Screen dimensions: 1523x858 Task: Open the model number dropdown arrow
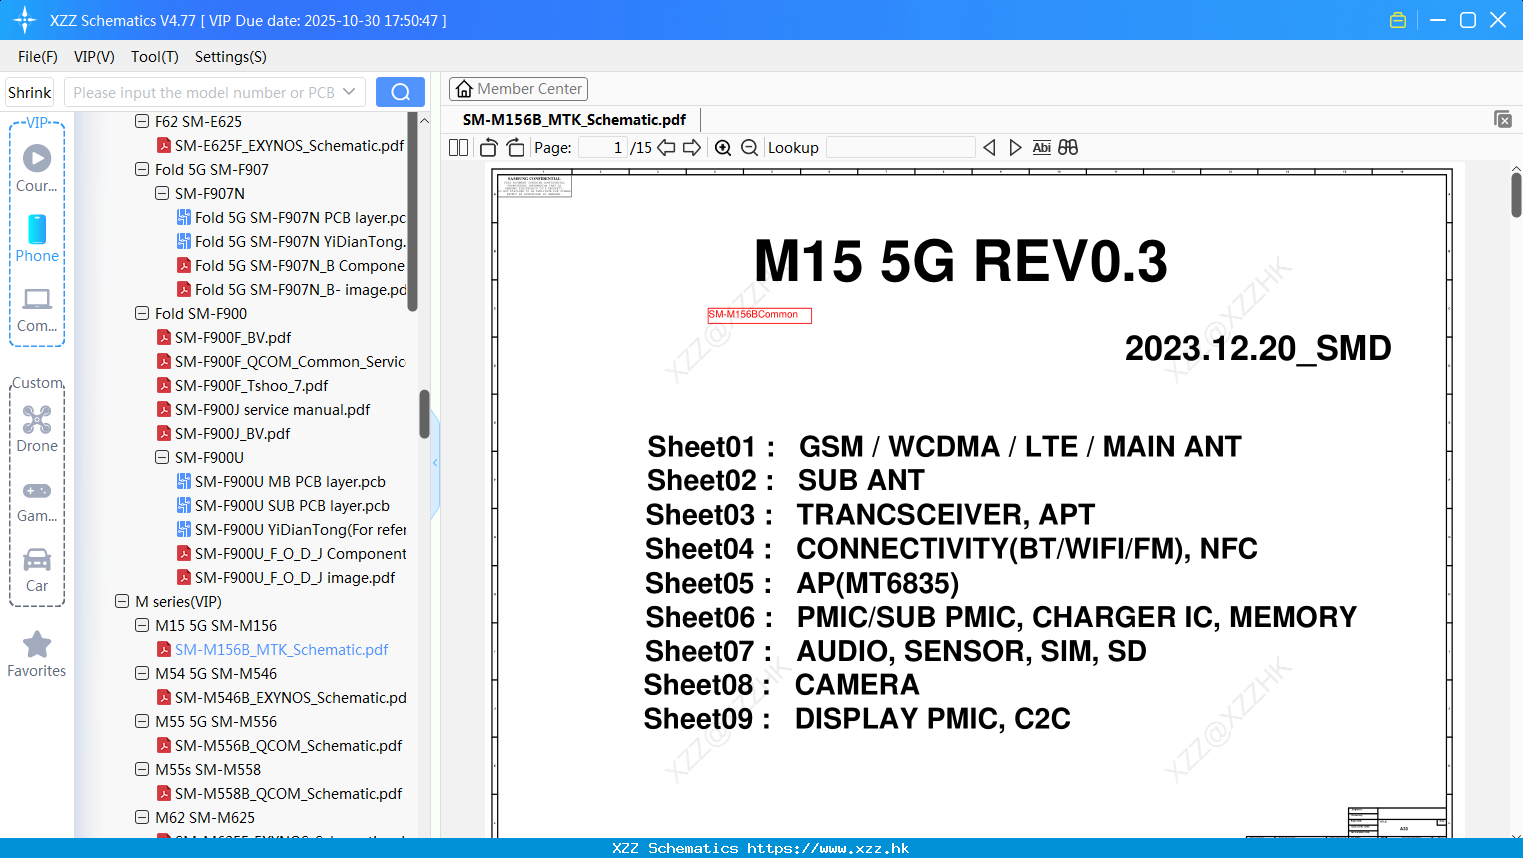(x=349, y=92)
